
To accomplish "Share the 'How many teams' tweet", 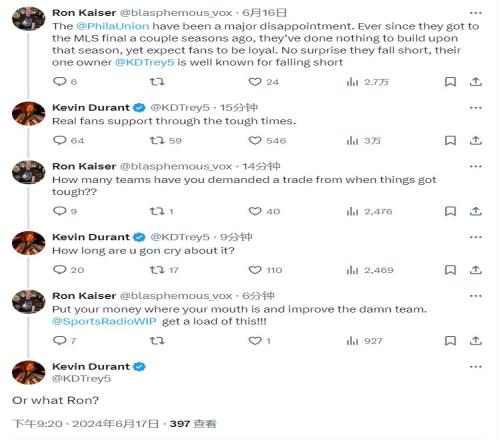I will (476, 211).
